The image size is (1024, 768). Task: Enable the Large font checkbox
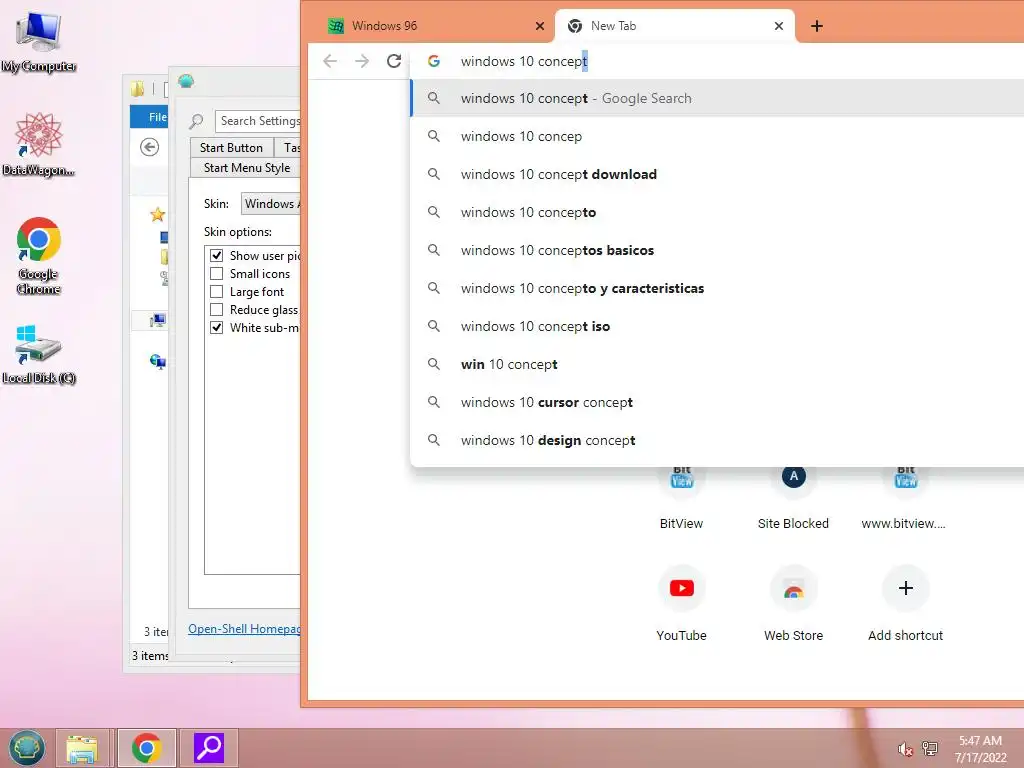216,291
